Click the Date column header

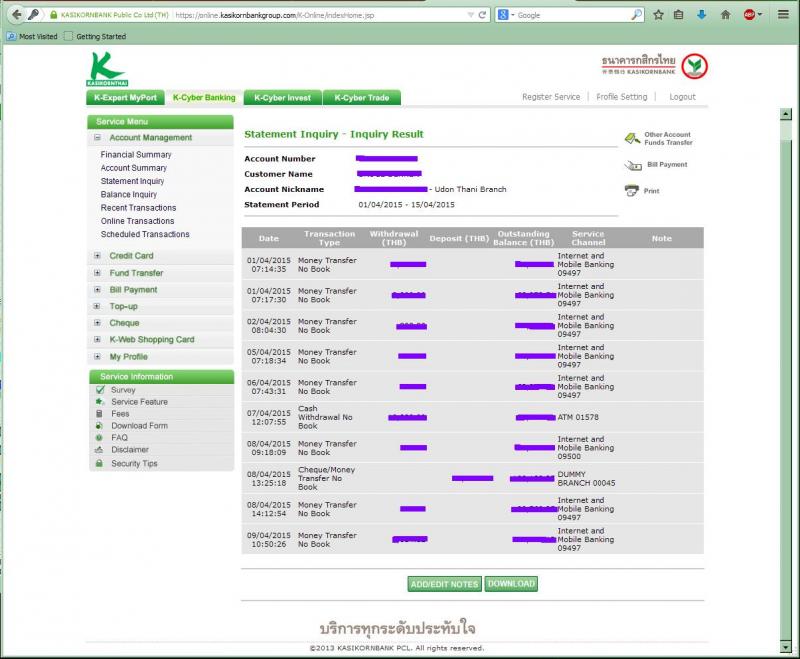269,238
